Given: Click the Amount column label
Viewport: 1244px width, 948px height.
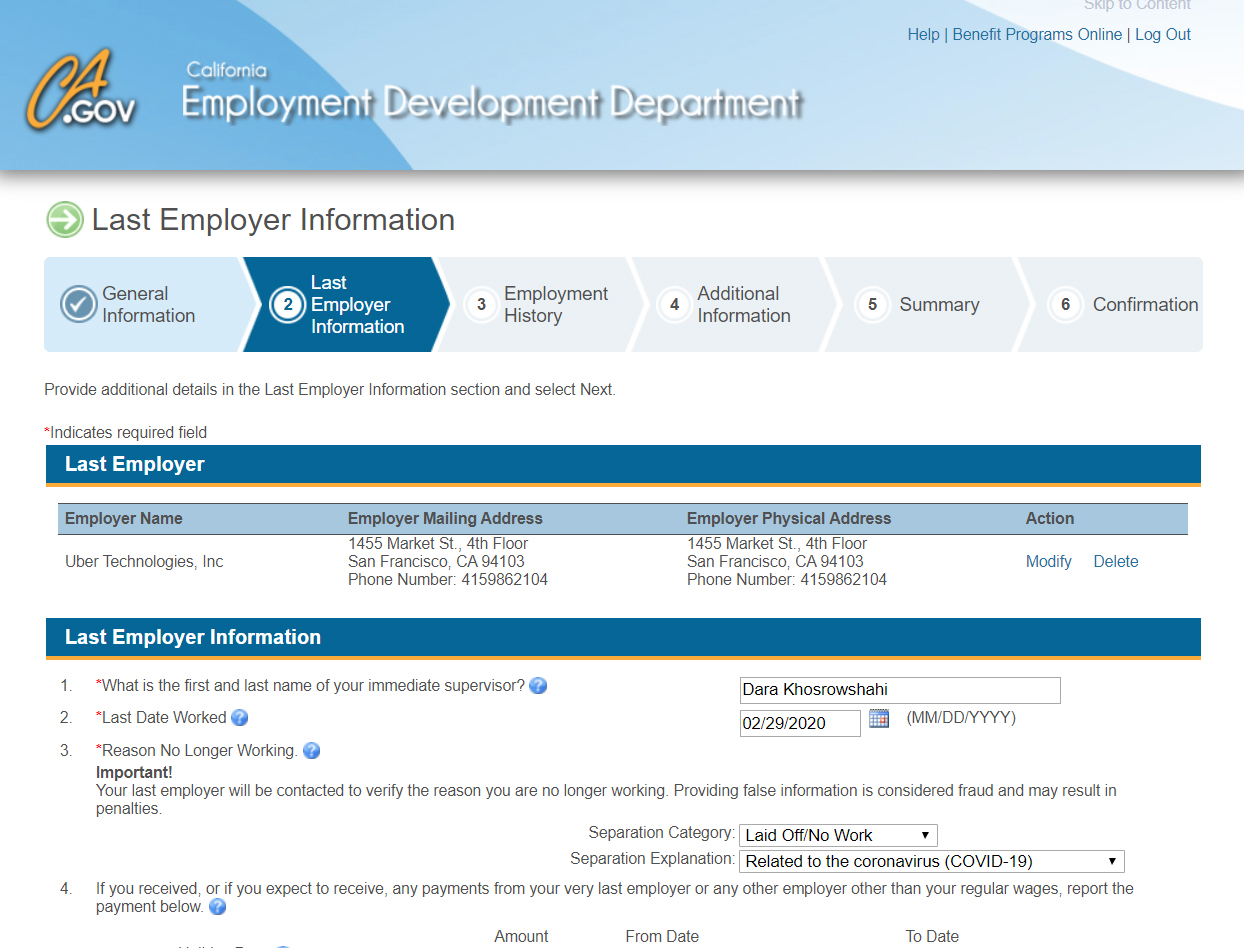Looking at the screenshot, I should pos(521,937).
